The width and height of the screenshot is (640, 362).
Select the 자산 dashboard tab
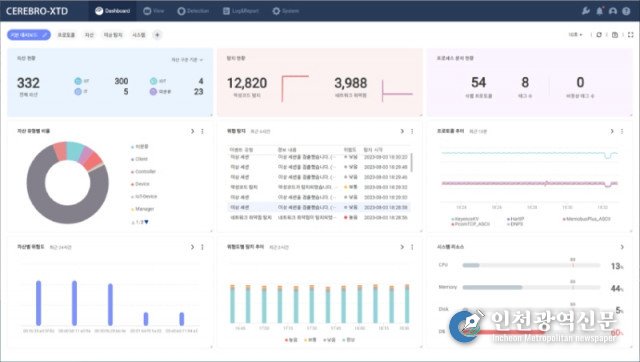89,35
